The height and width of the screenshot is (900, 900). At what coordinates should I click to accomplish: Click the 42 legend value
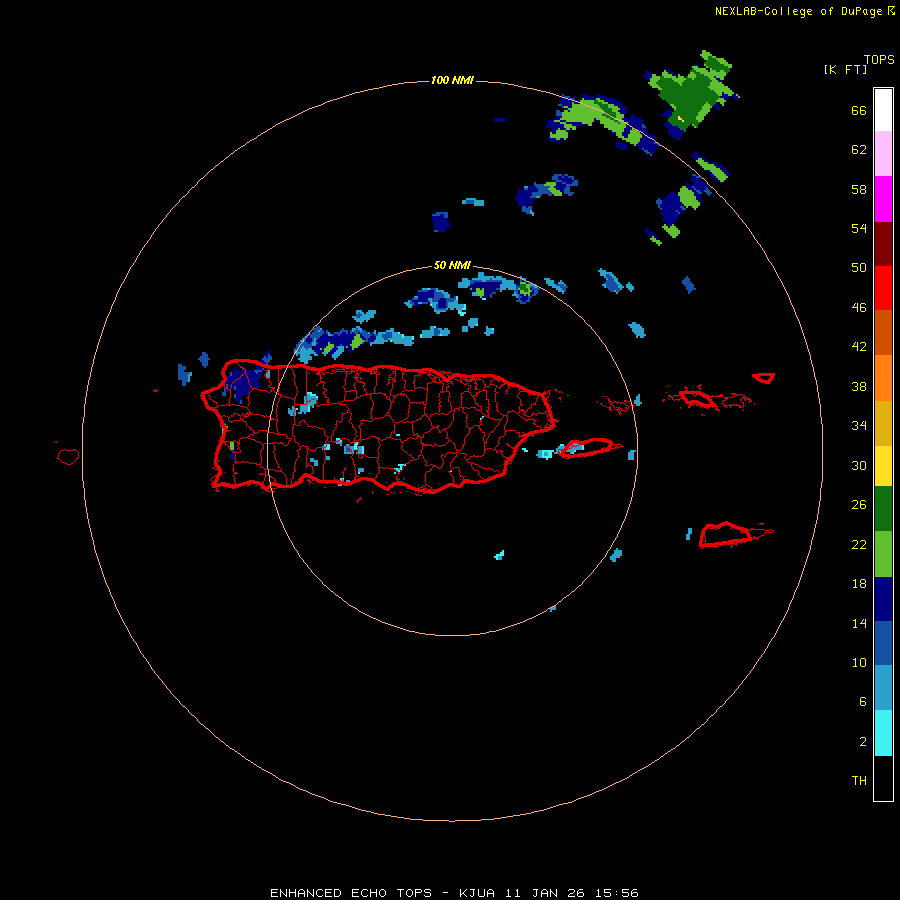[x=859, y=347]
